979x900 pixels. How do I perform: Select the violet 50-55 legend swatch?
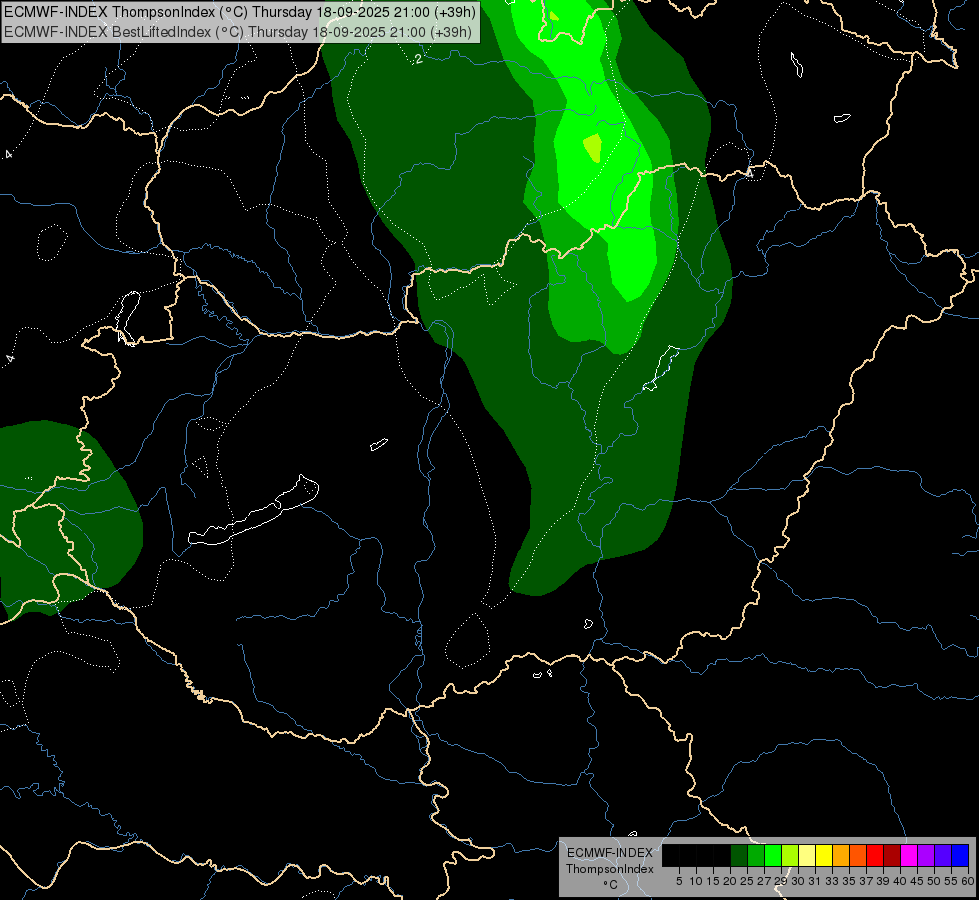[943, 855]
